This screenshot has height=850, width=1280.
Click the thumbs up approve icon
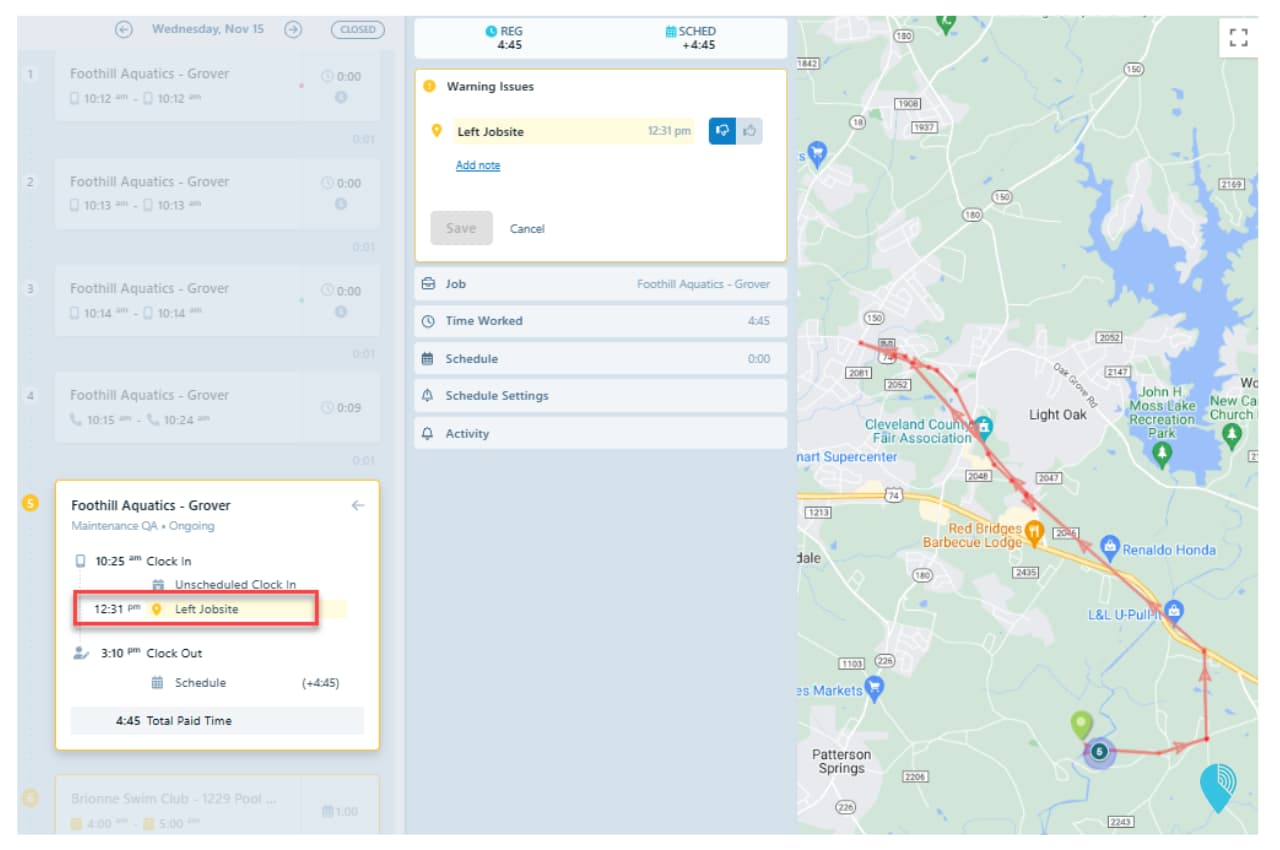click(x=749, y=131)
